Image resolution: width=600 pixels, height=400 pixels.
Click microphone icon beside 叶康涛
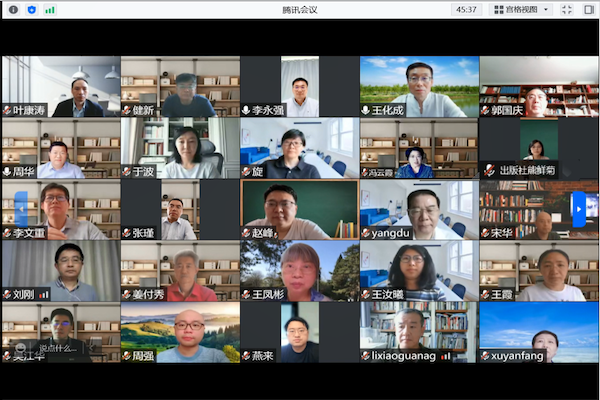(7, 110)
